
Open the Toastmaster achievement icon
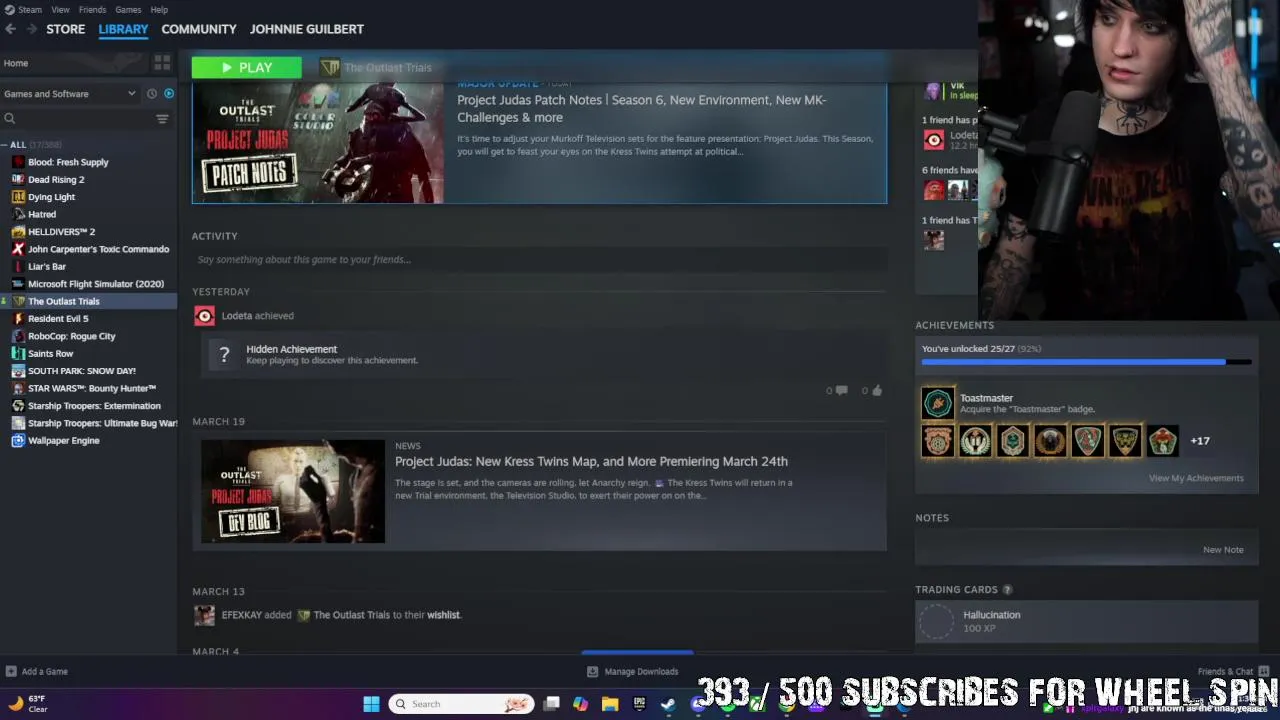pos(938,403)
